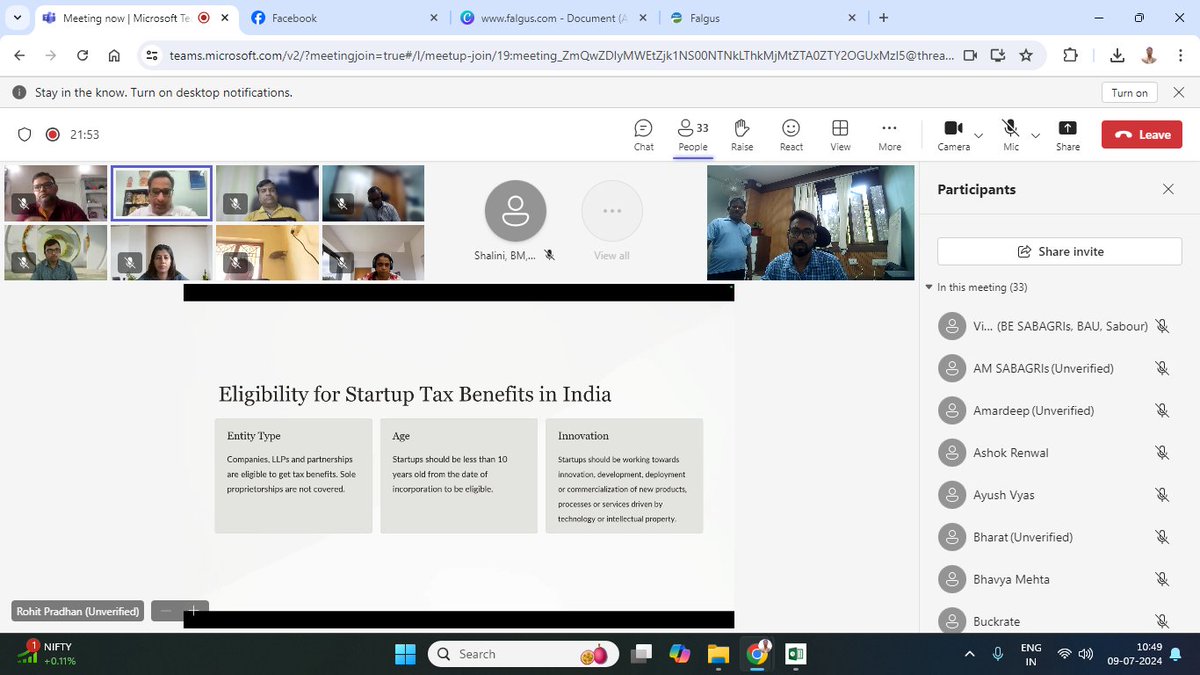
Task: Dismiss the notifications banner
Action: [x=1179, y=92]
